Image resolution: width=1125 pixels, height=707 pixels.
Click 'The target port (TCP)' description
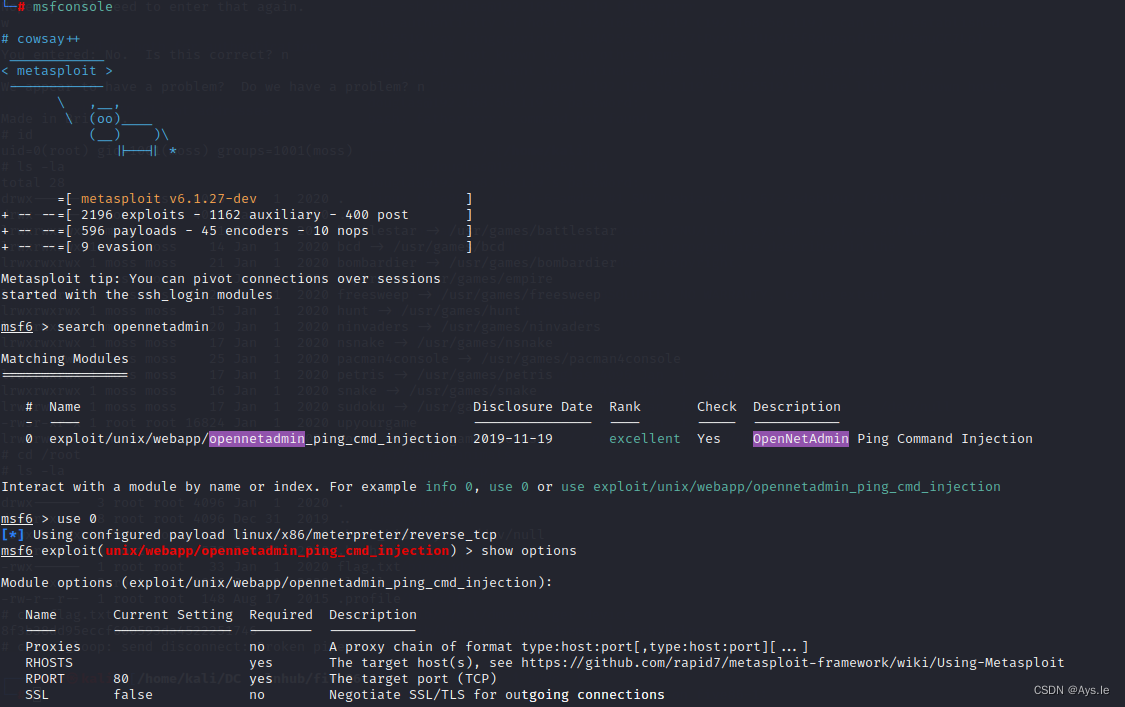point(413,679)
